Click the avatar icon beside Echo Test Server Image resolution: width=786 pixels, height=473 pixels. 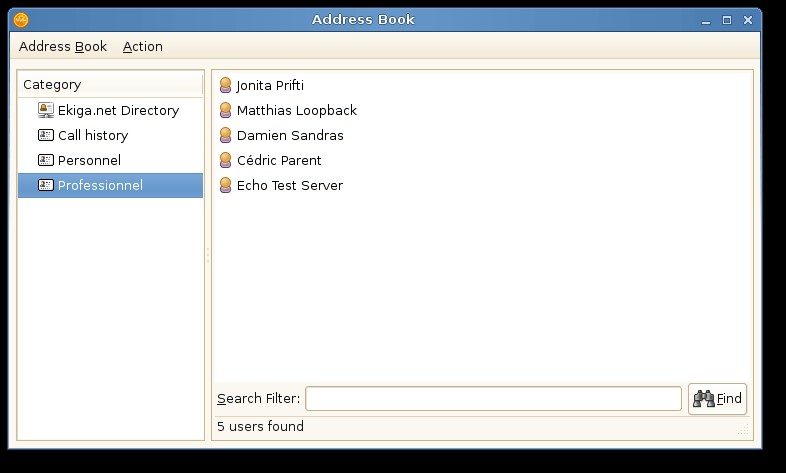click(226, 185)
